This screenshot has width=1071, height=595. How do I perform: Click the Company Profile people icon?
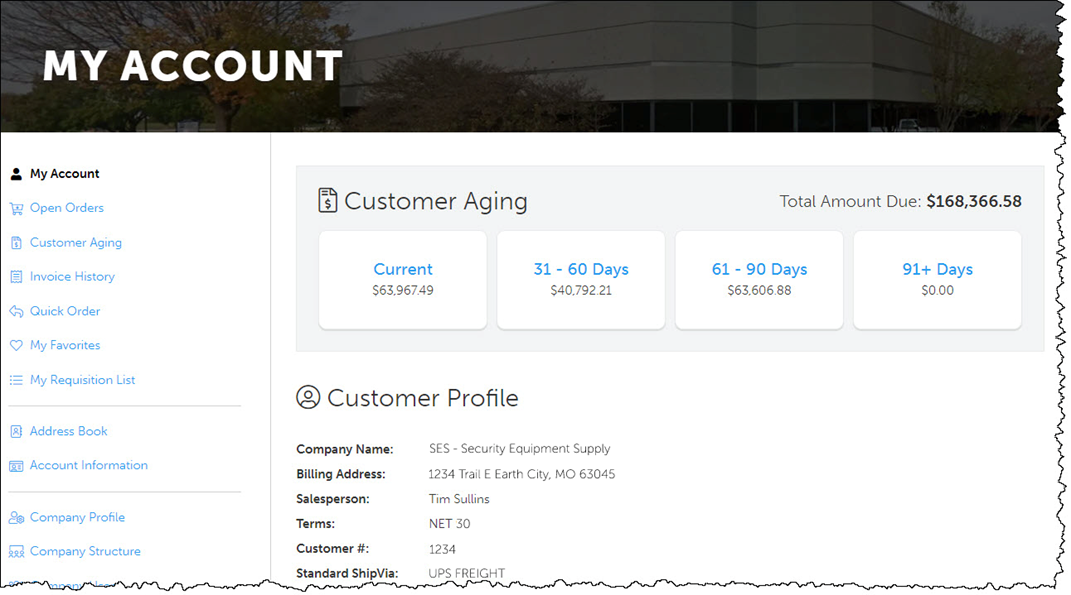(x=14, y=517)
